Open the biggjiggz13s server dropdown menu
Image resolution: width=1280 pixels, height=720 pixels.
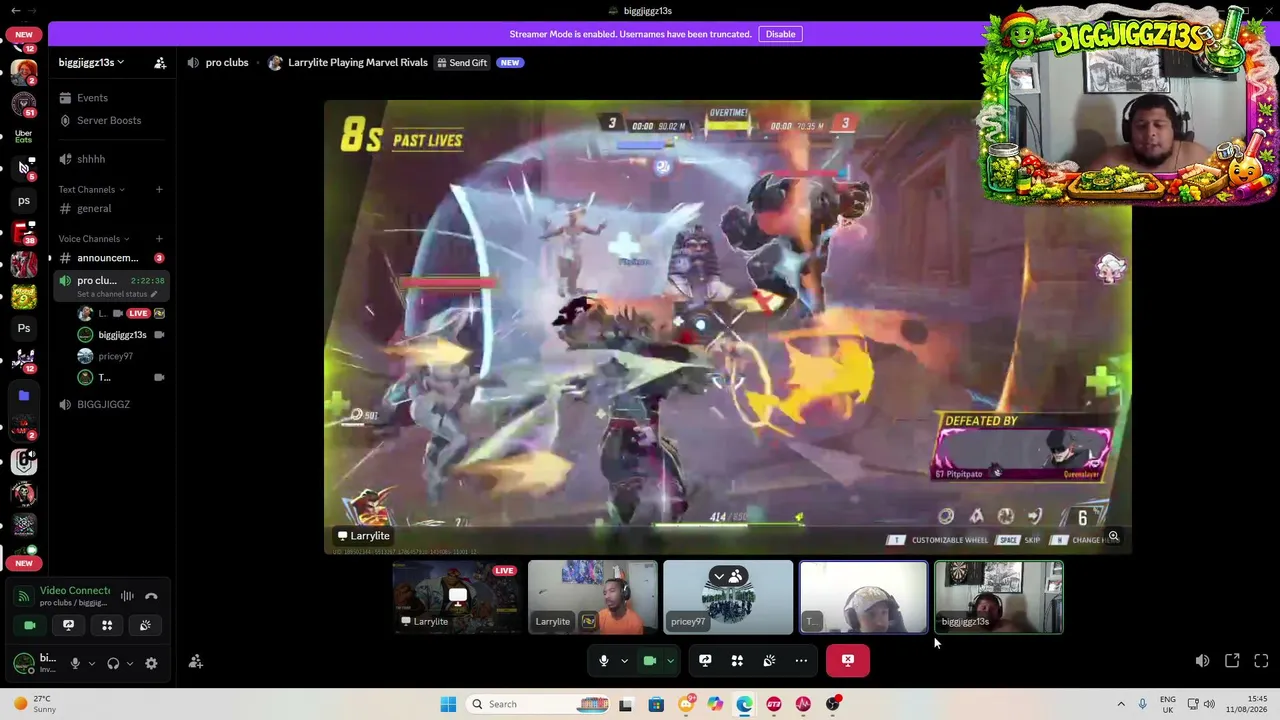tap(91, 62)
